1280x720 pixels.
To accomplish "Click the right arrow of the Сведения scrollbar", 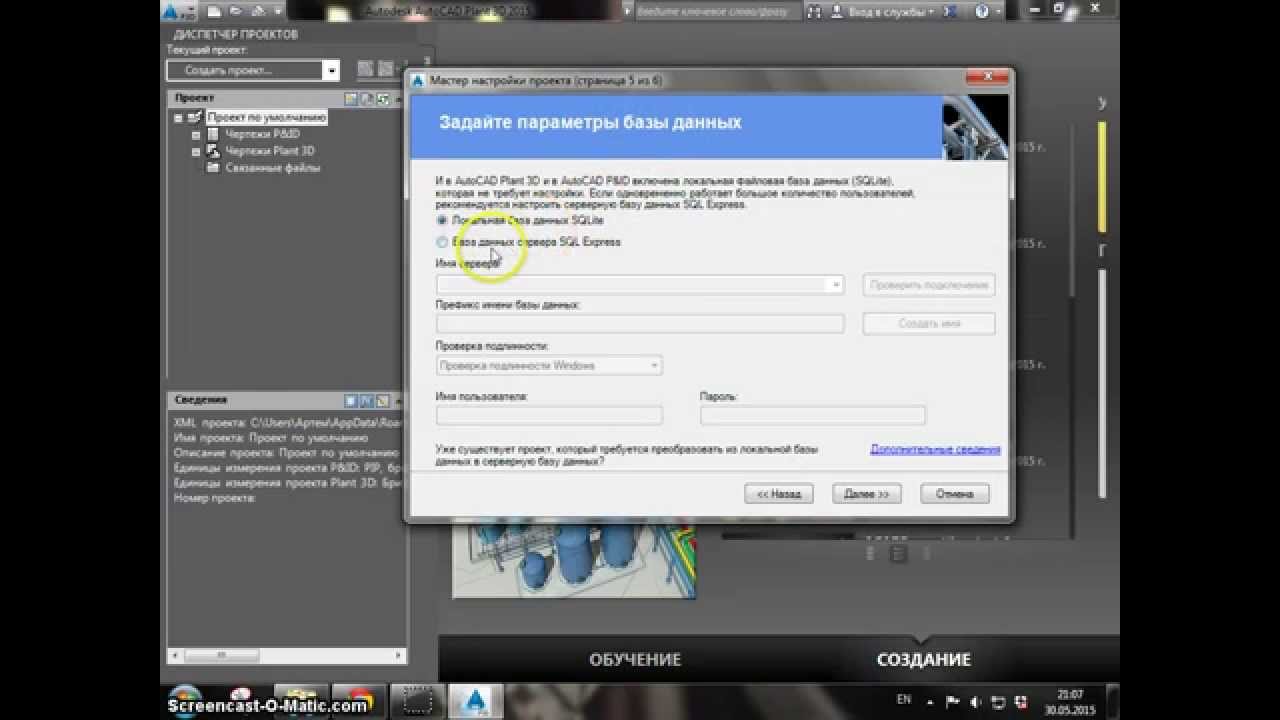I will (397, 656).
